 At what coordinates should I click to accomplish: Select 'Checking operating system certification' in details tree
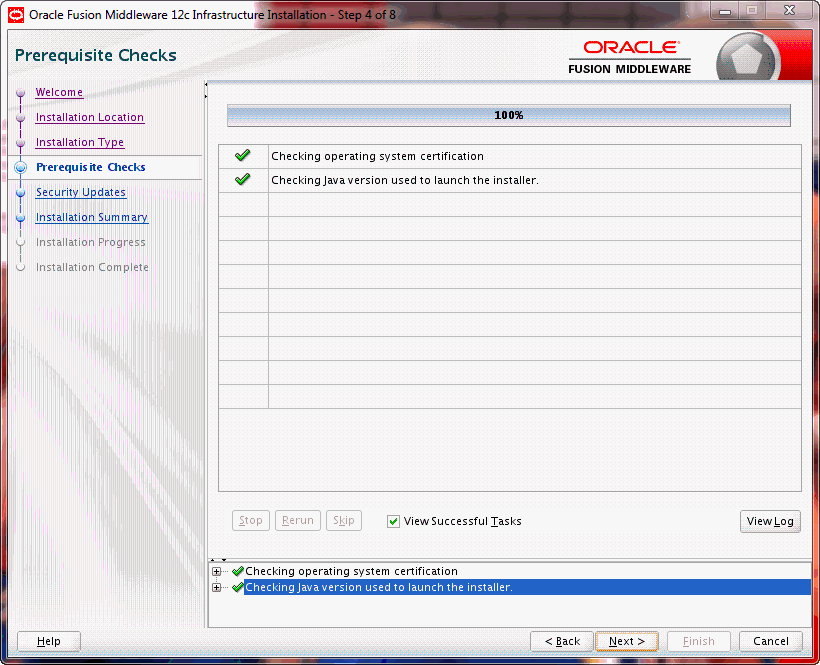(x=351, y=571)
